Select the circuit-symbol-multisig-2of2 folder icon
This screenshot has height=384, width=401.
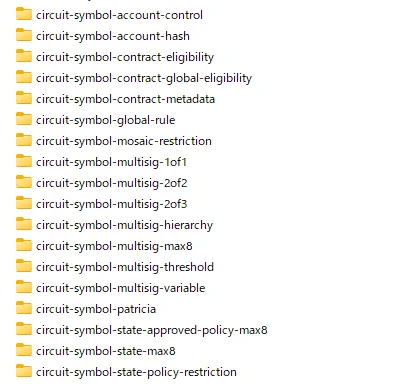pos(24,182)
